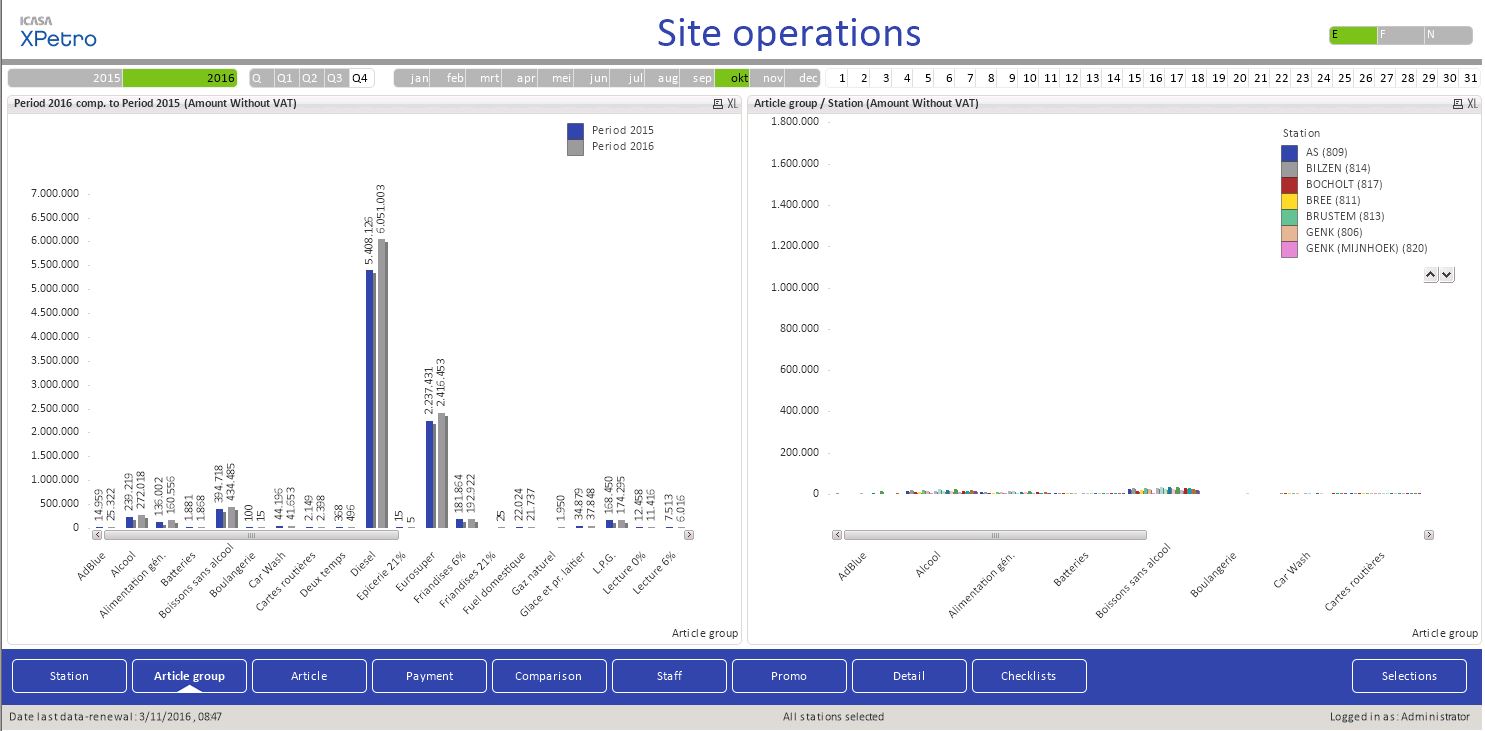Screen dimensions: 1485x731
Task: Click the BREE (811) yellow swatch
Action: click(1289, 200)
